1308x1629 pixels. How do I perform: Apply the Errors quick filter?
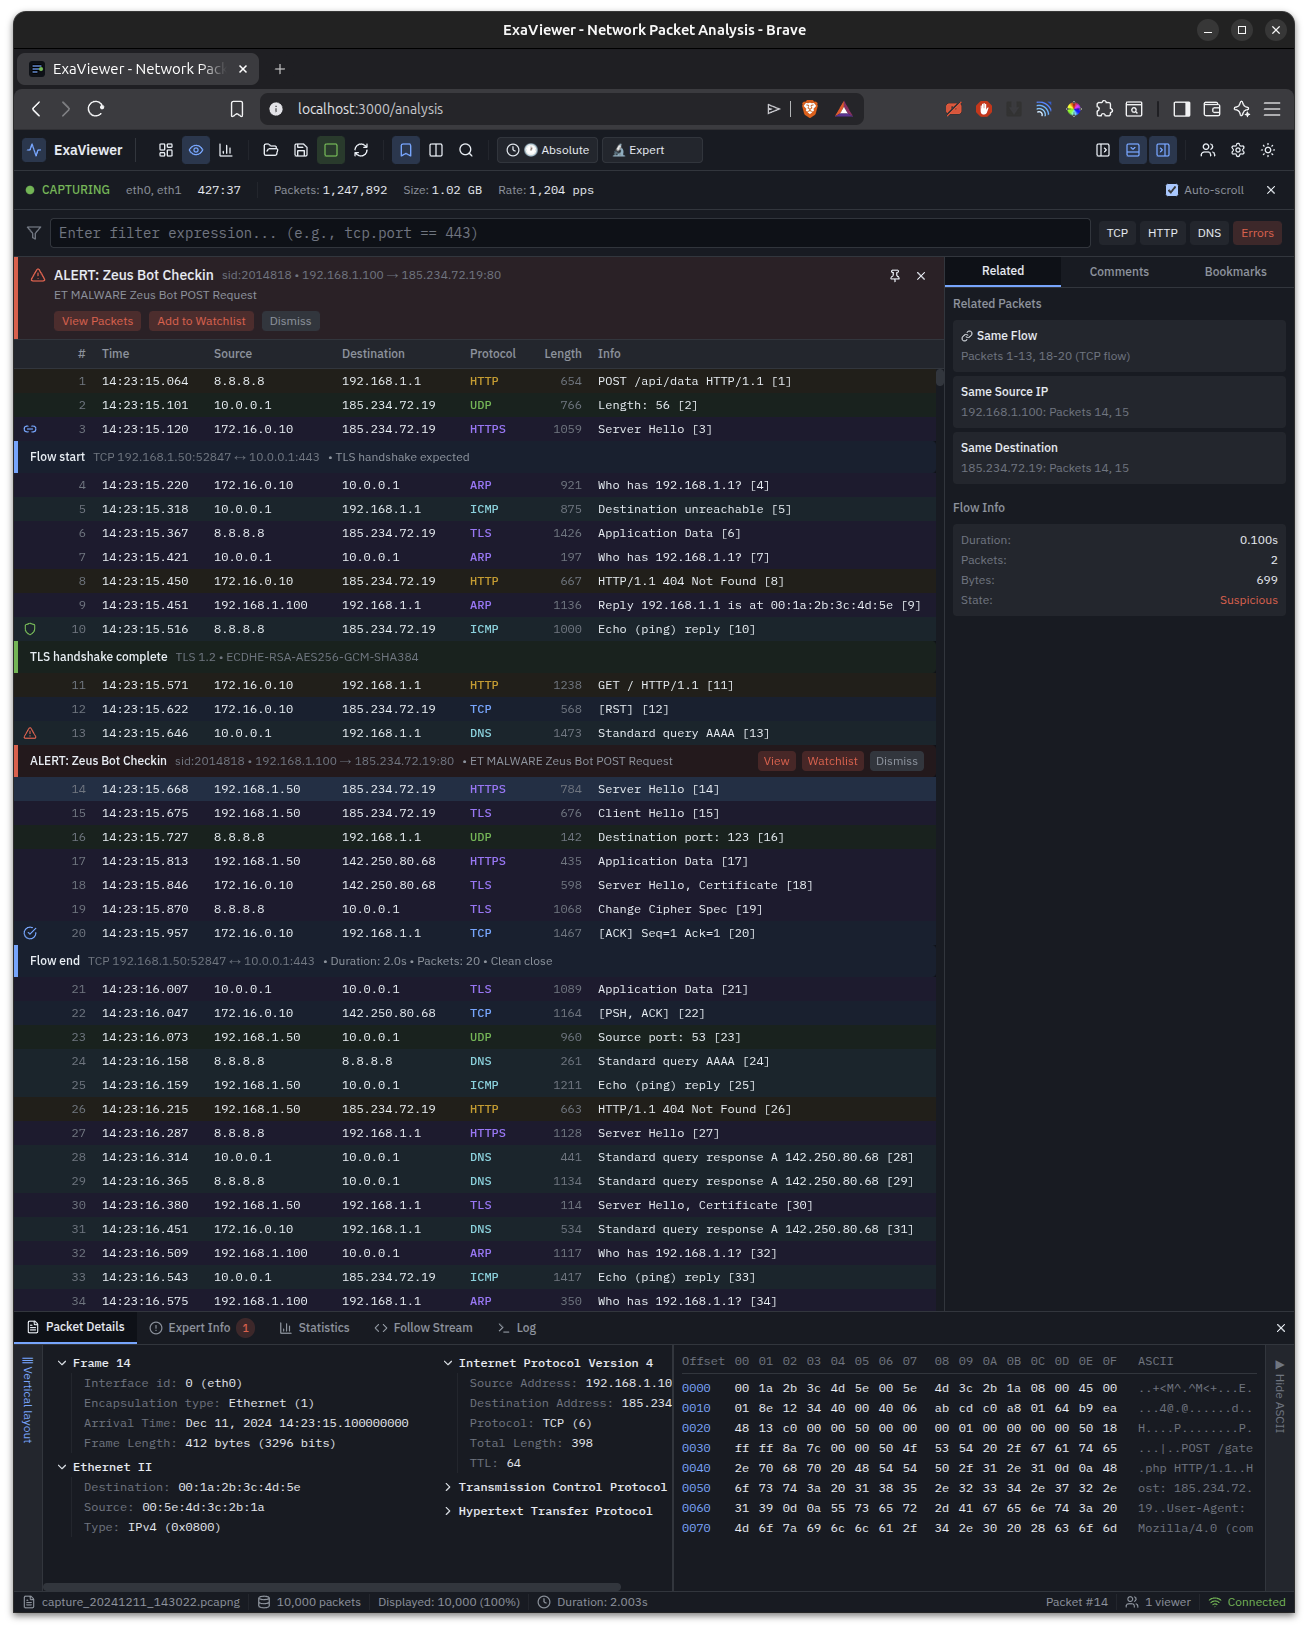(1257, 233)
